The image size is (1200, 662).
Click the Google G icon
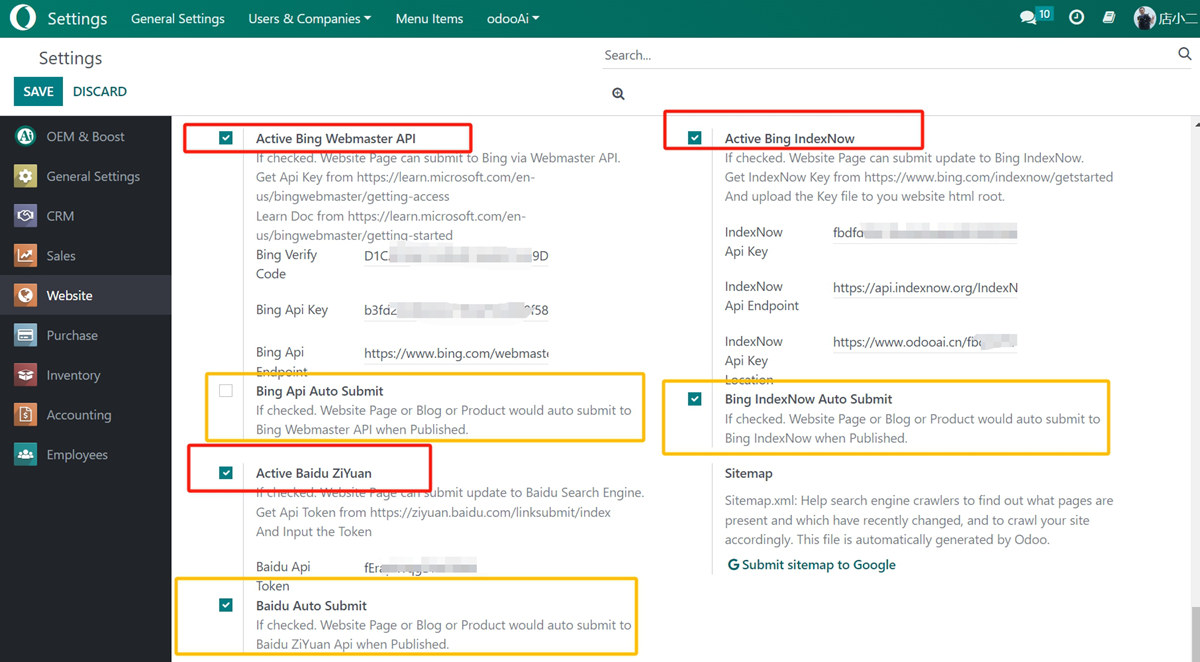coord(733,565)
